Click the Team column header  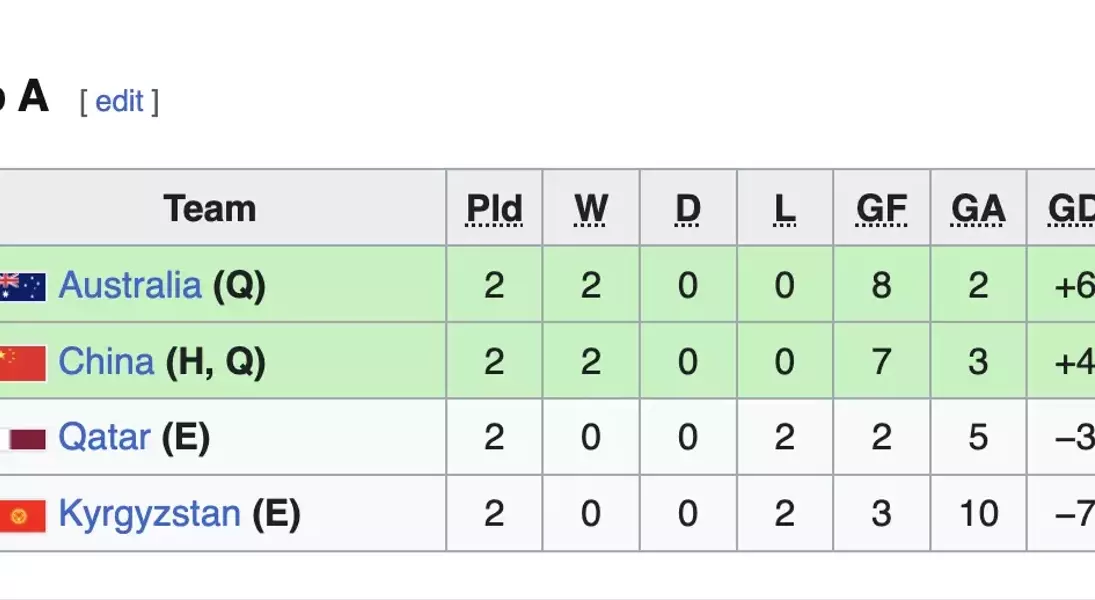coord(210,208)
